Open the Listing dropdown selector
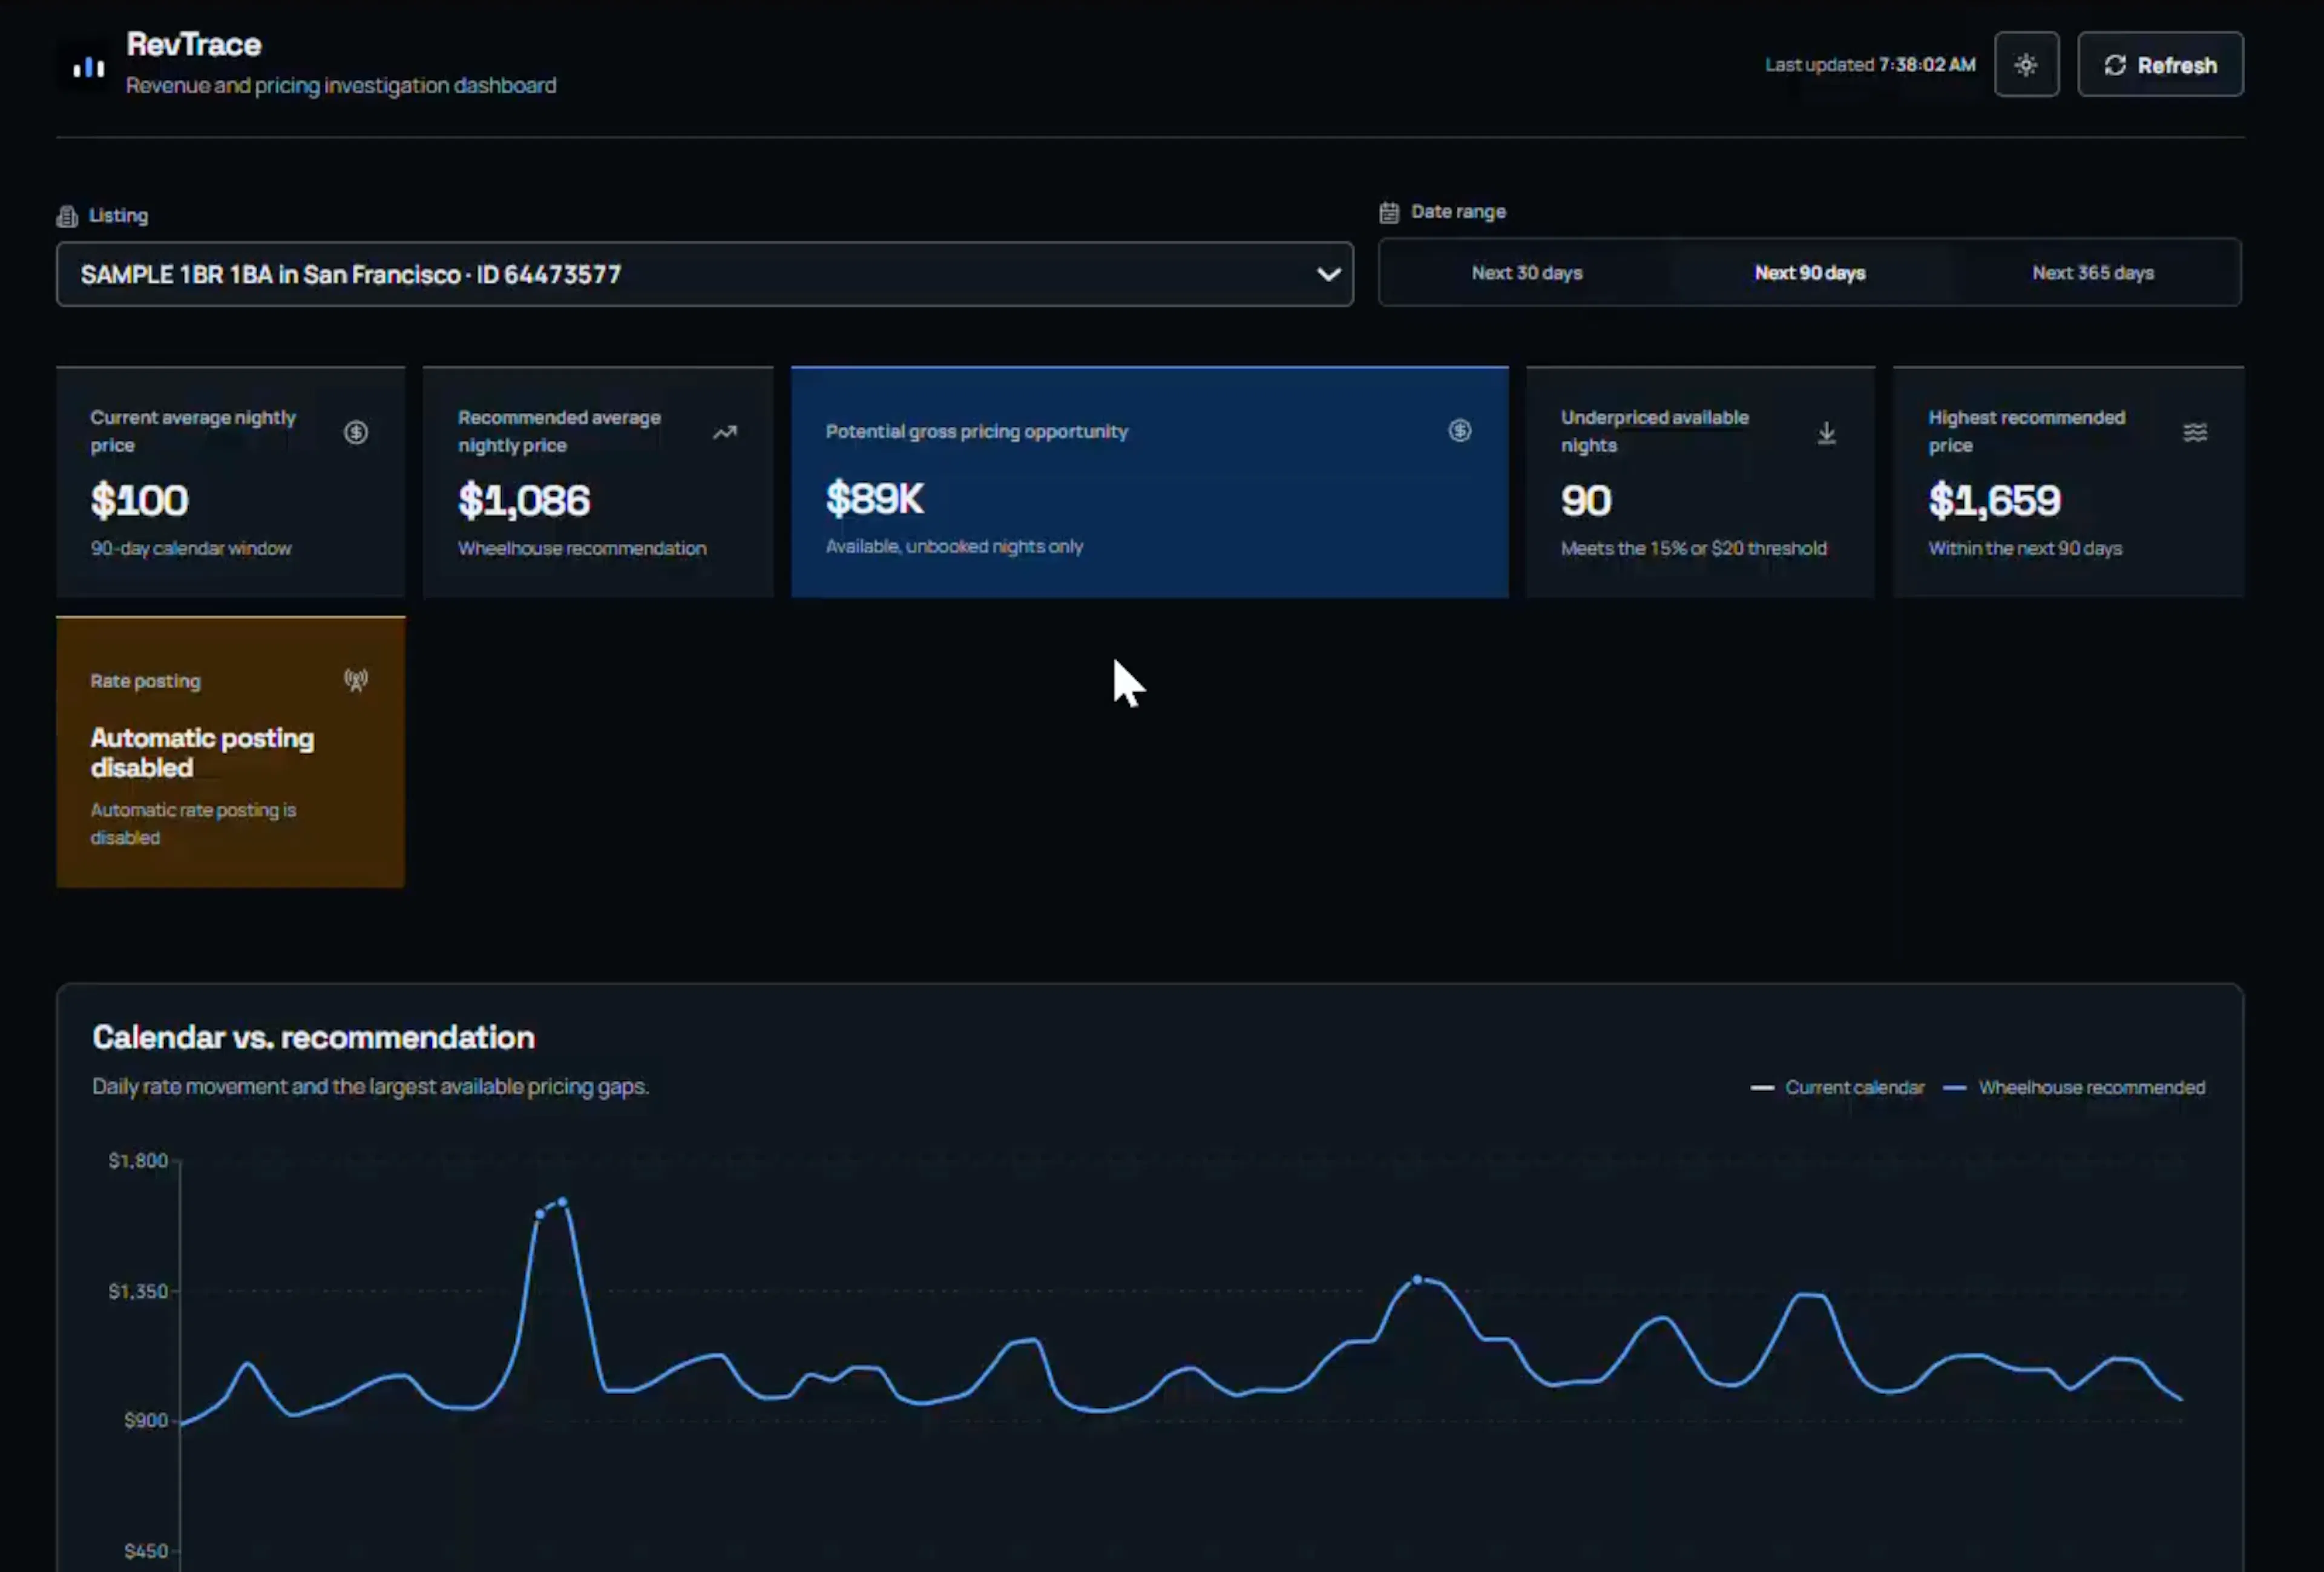This screenshot has height=1572, width=2324. tap(705, 274)
